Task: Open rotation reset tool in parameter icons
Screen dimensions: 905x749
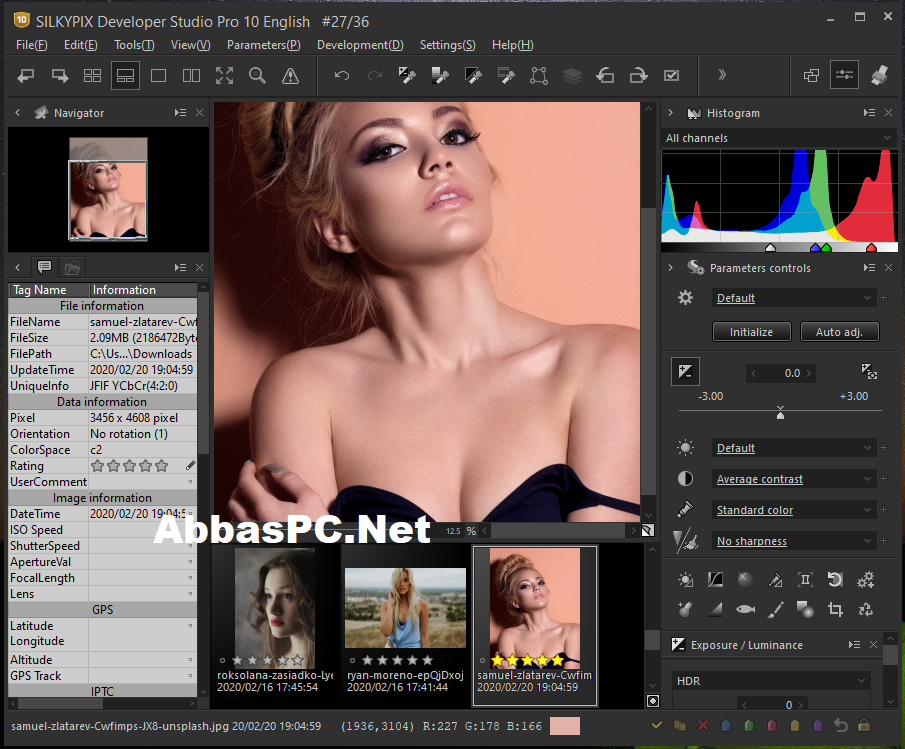Action: click(835, 579)
